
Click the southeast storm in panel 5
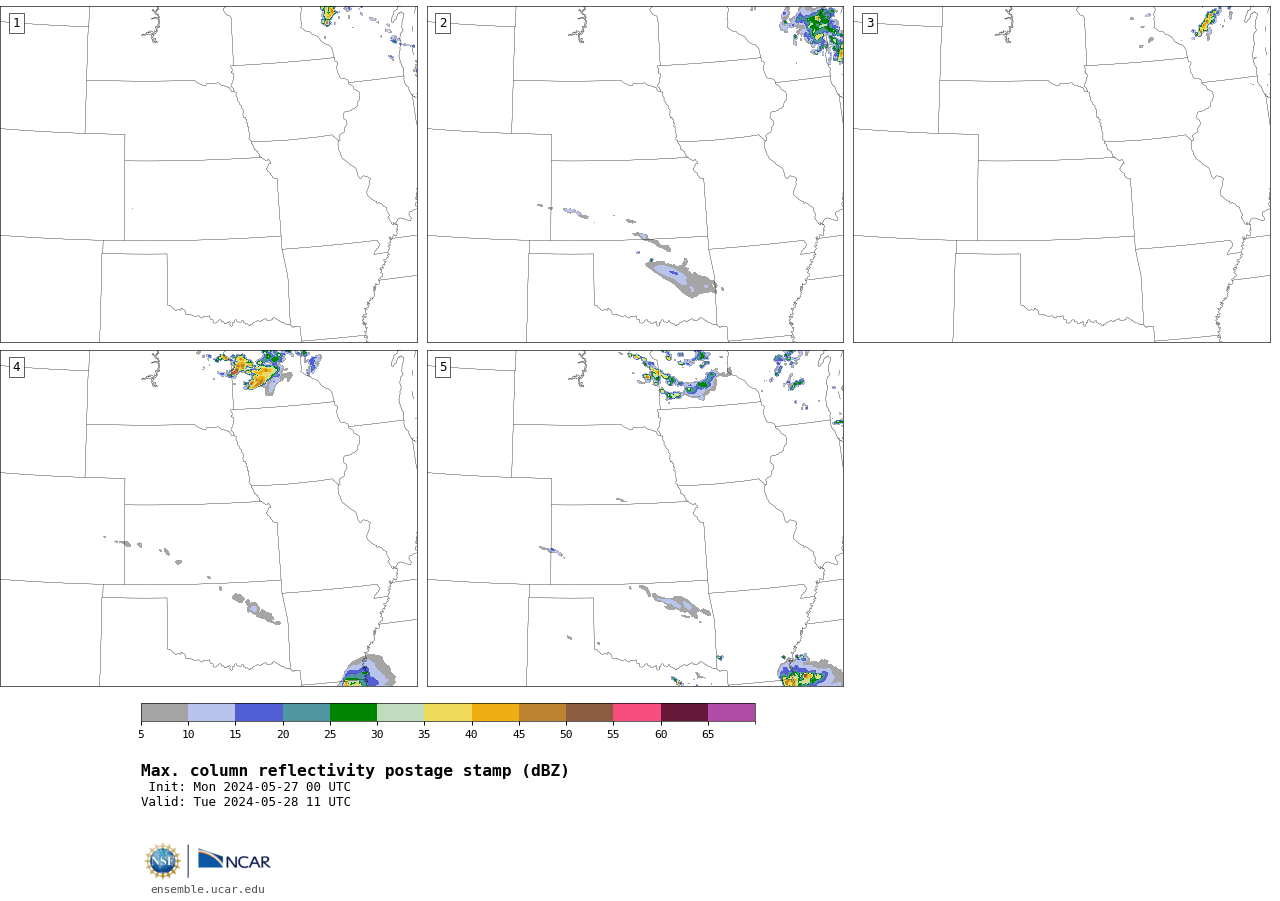(810, 672)
